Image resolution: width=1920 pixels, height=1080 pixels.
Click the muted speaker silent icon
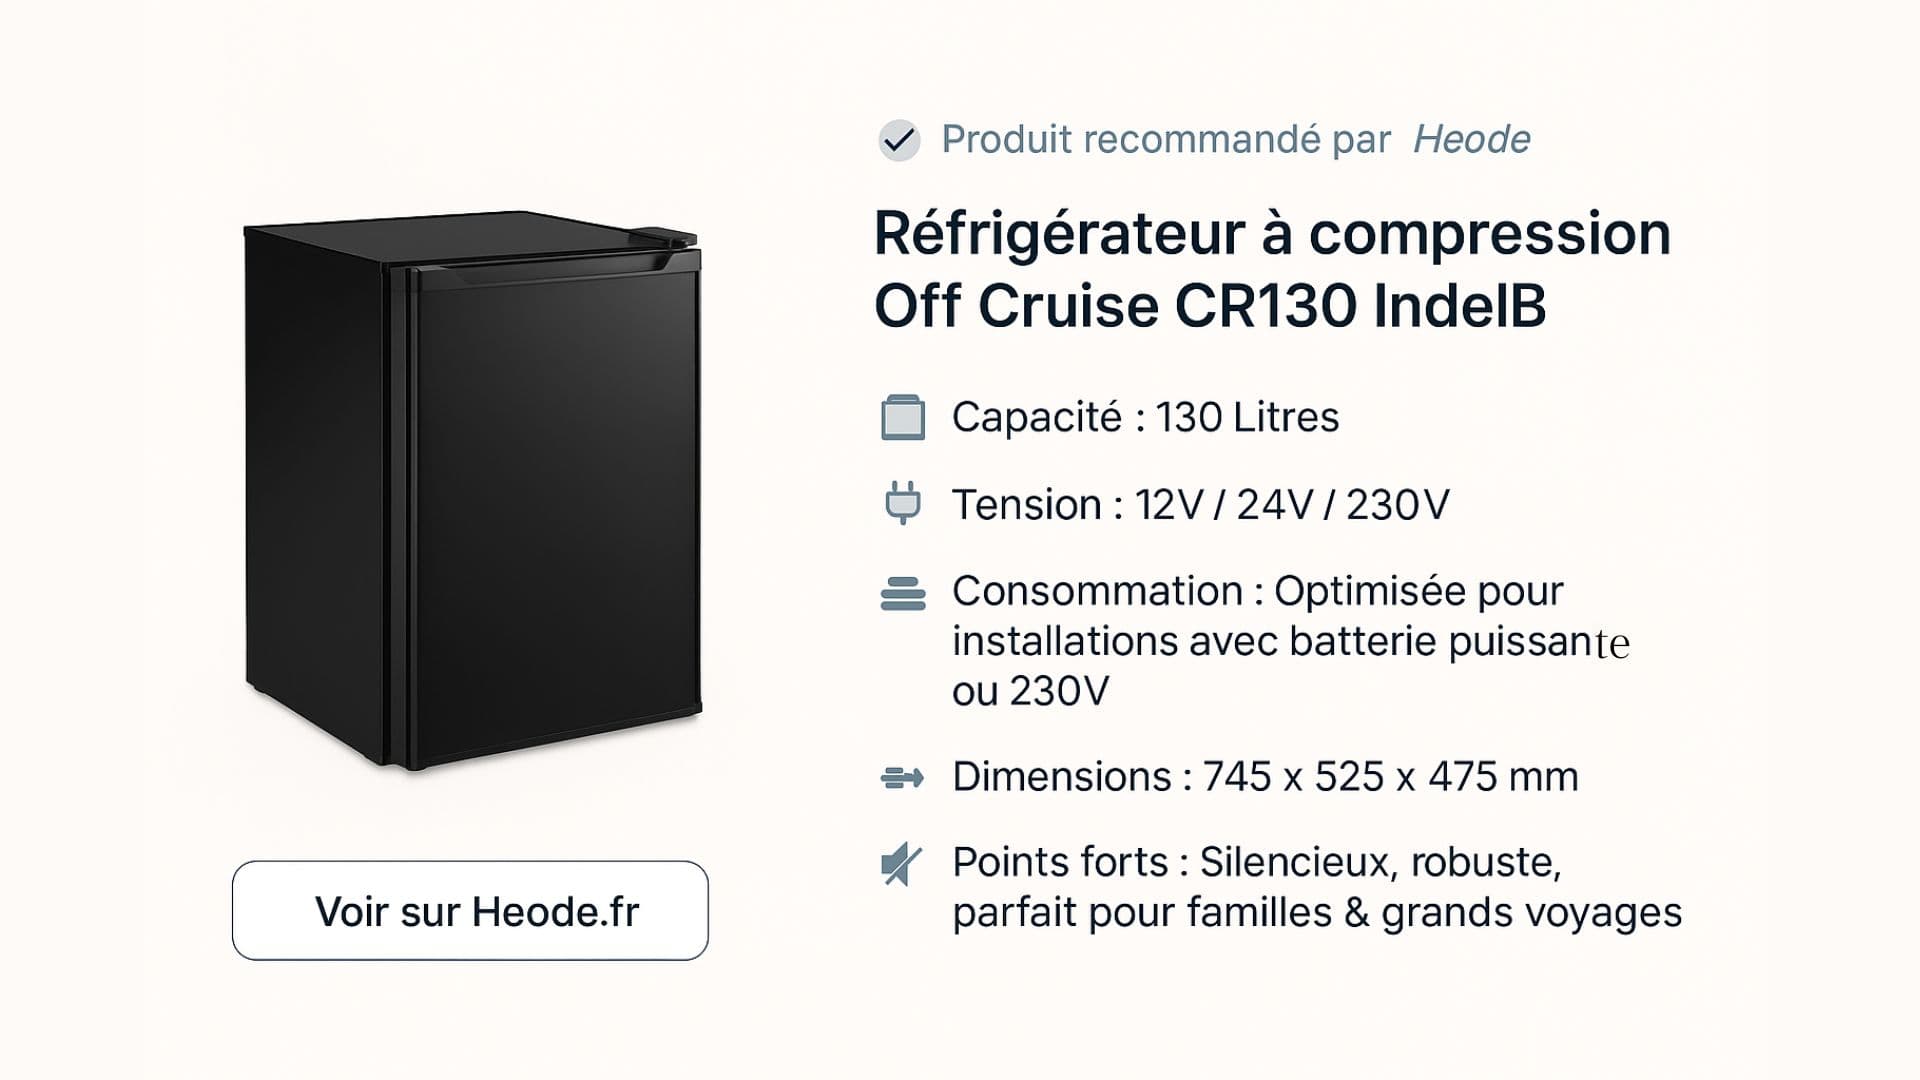[901, 864]
